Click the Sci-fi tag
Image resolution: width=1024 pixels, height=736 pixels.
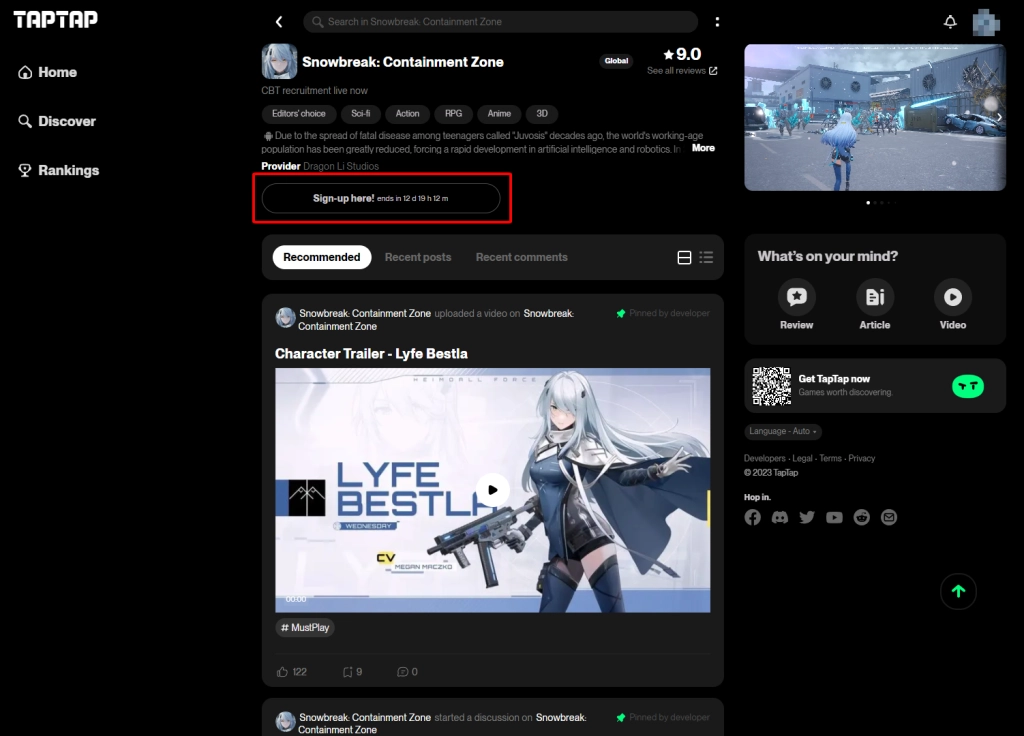tap(360, 114)
